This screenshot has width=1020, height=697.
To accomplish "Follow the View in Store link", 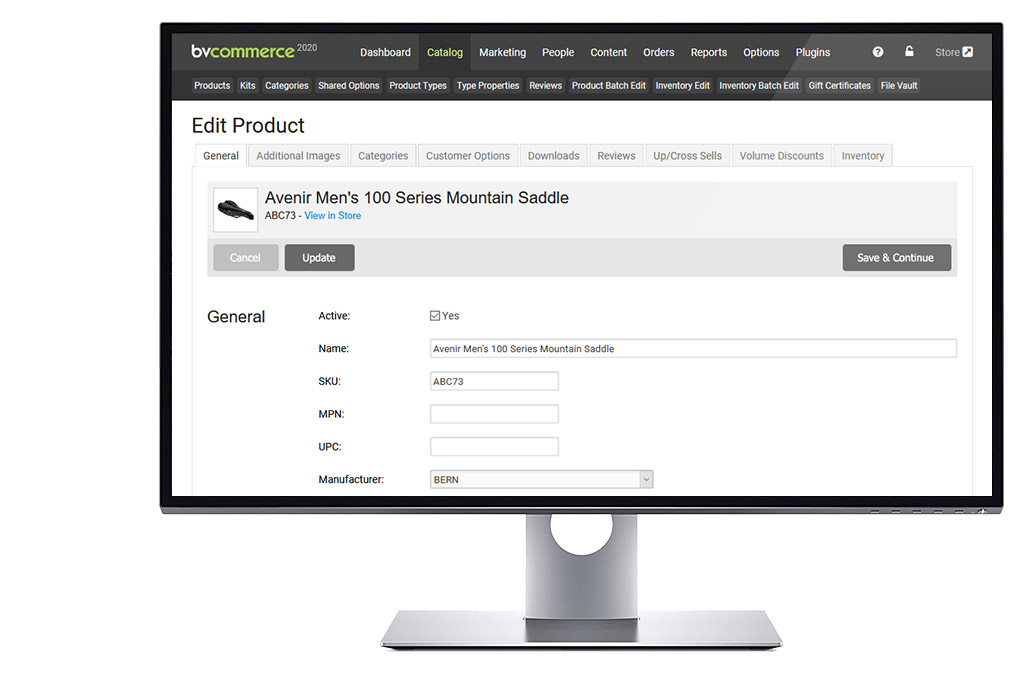I will pos(333,216).
